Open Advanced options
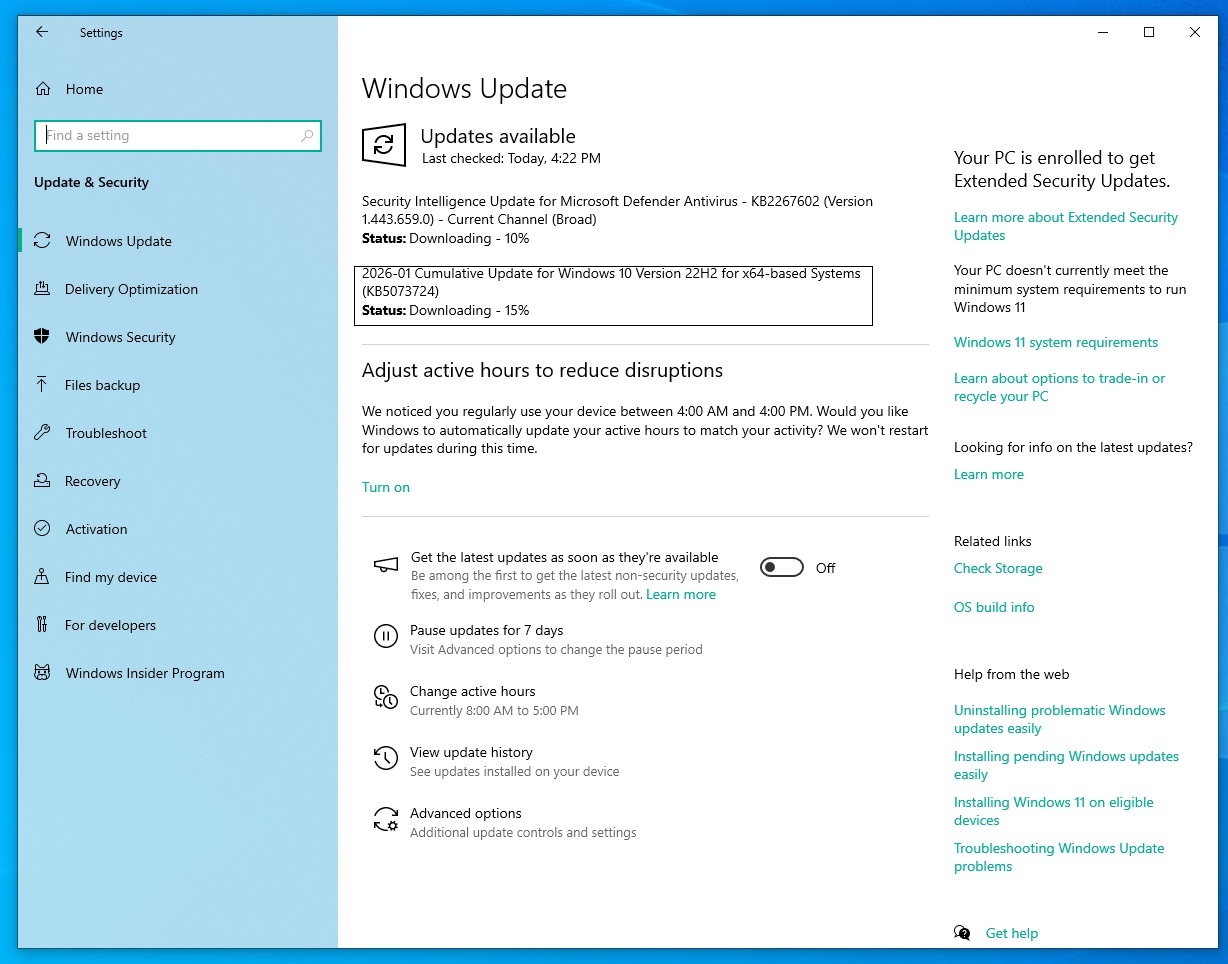 [x=465, y=813]
